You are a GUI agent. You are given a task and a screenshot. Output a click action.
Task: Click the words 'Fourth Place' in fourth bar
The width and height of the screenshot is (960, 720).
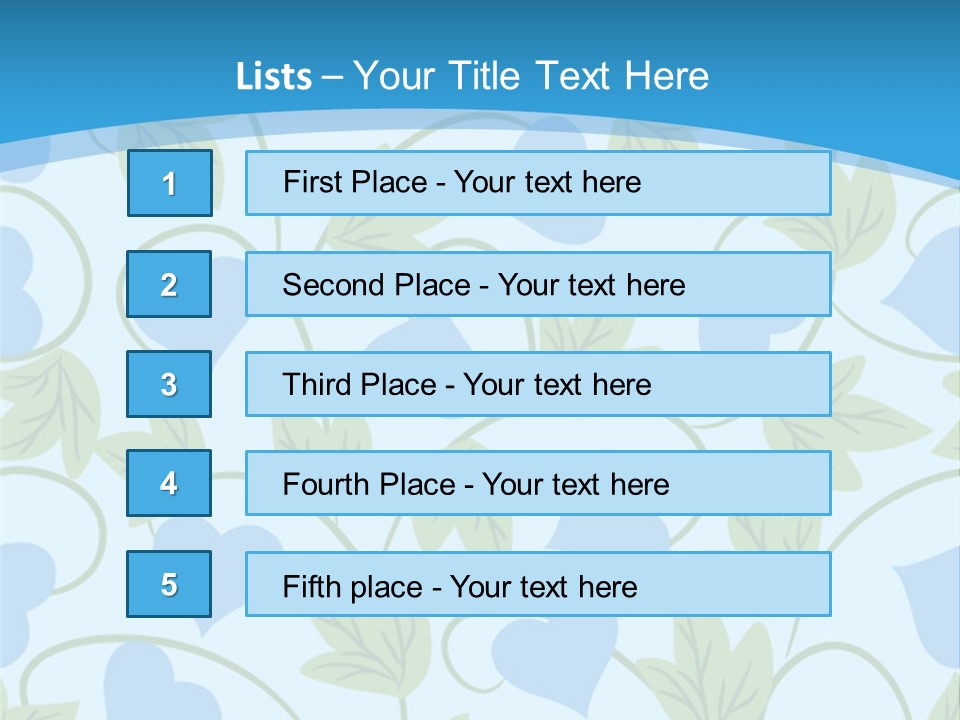click(x=369, y=484)
